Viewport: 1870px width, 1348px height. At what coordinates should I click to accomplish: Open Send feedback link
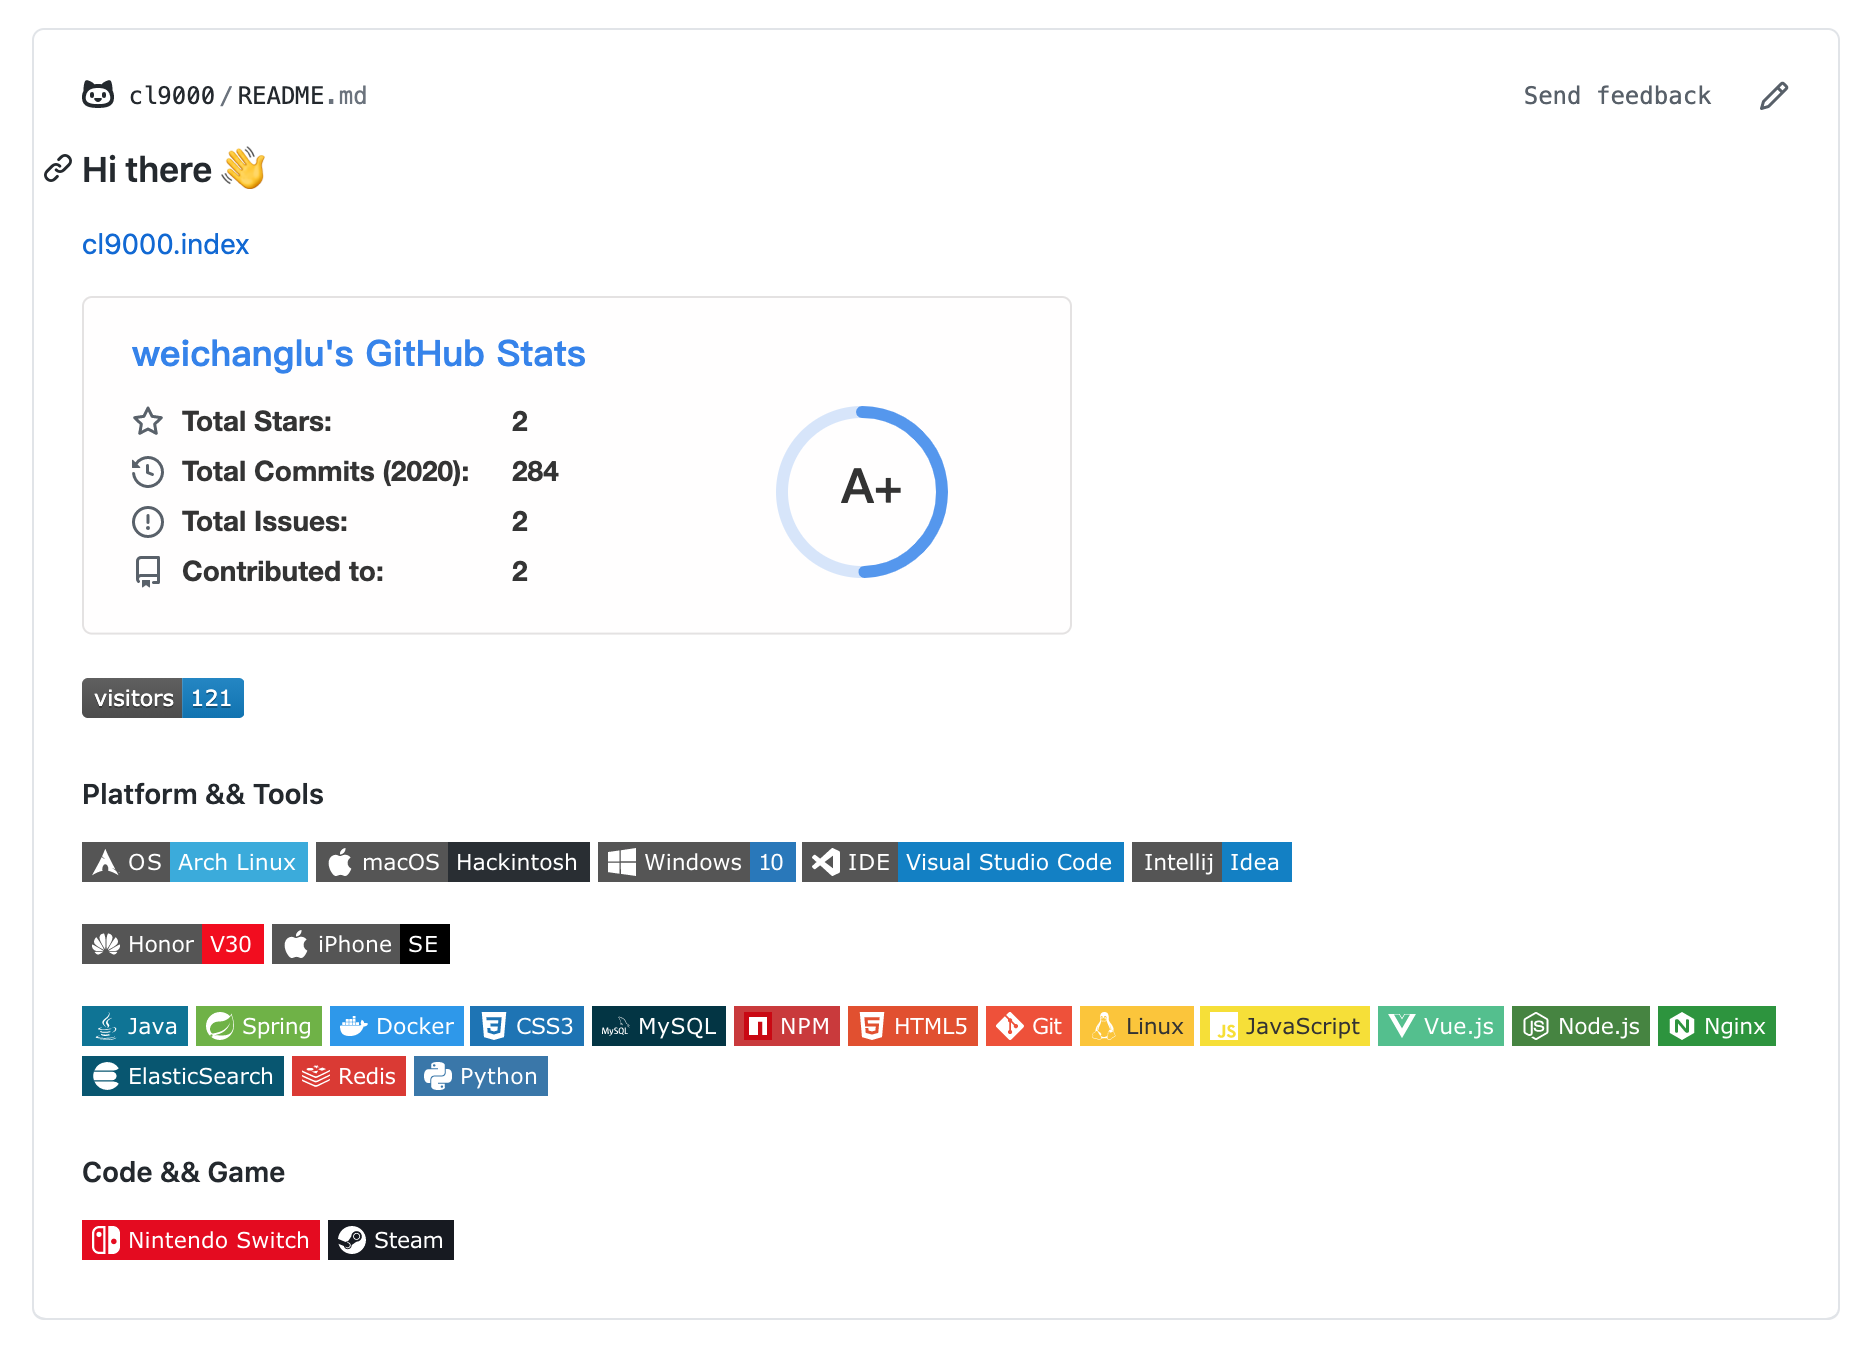click(x=1617, y=96)
